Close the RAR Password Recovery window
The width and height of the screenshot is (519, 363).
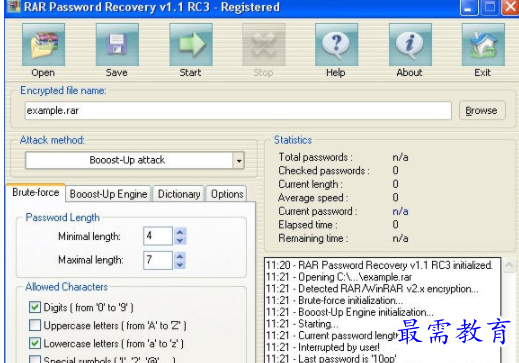pyautogui.click(x=510, y=7)
